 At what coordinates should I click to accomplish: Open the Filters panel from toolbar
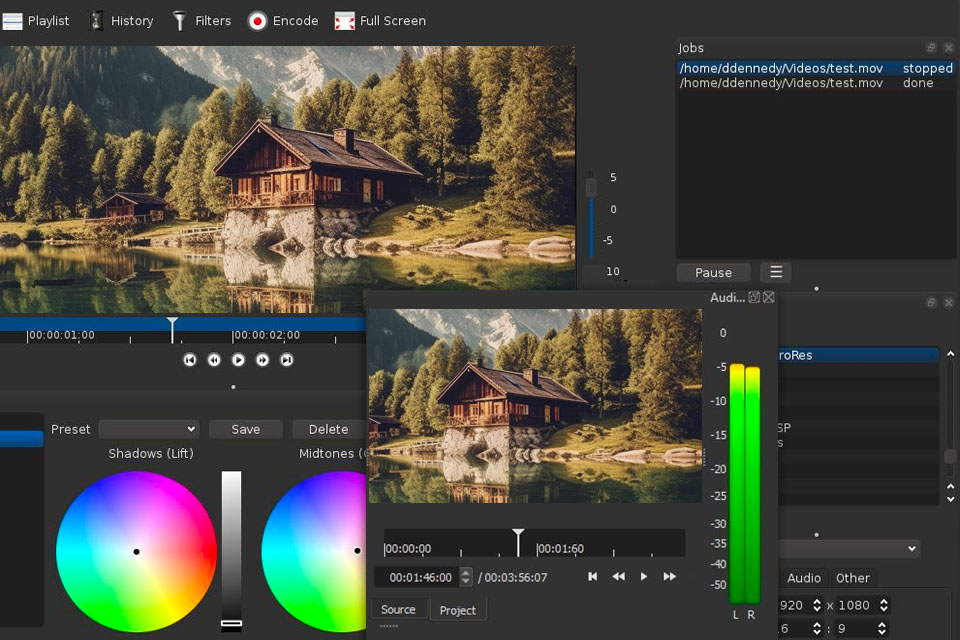pos(202,21)
